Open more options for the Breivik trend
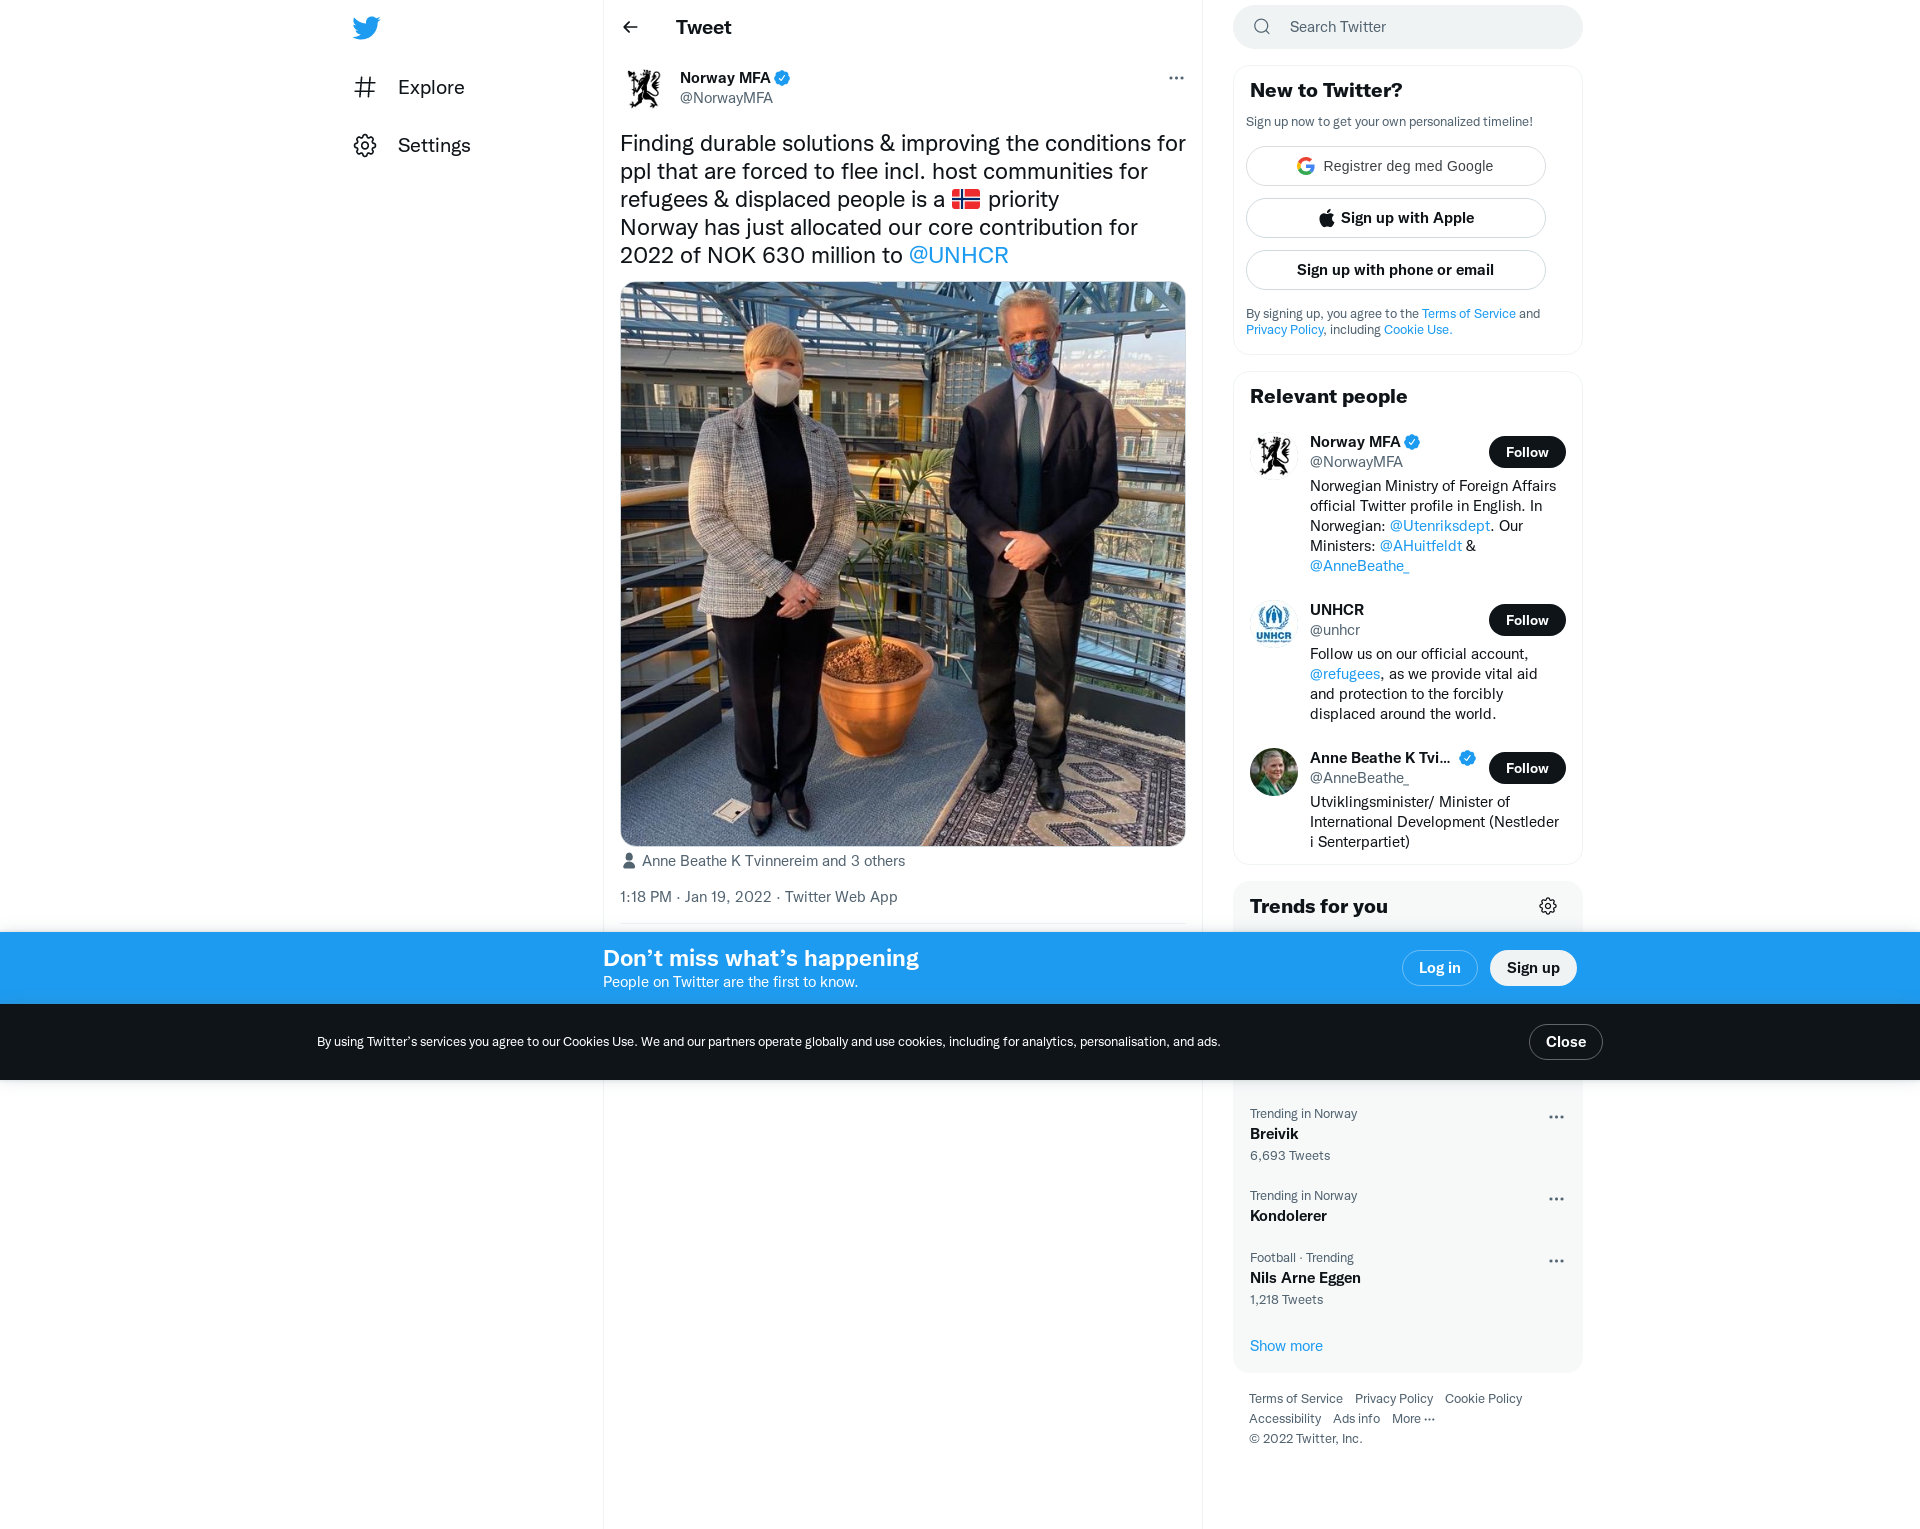This screenshot has height=1529, width=1920. 1556,1117
